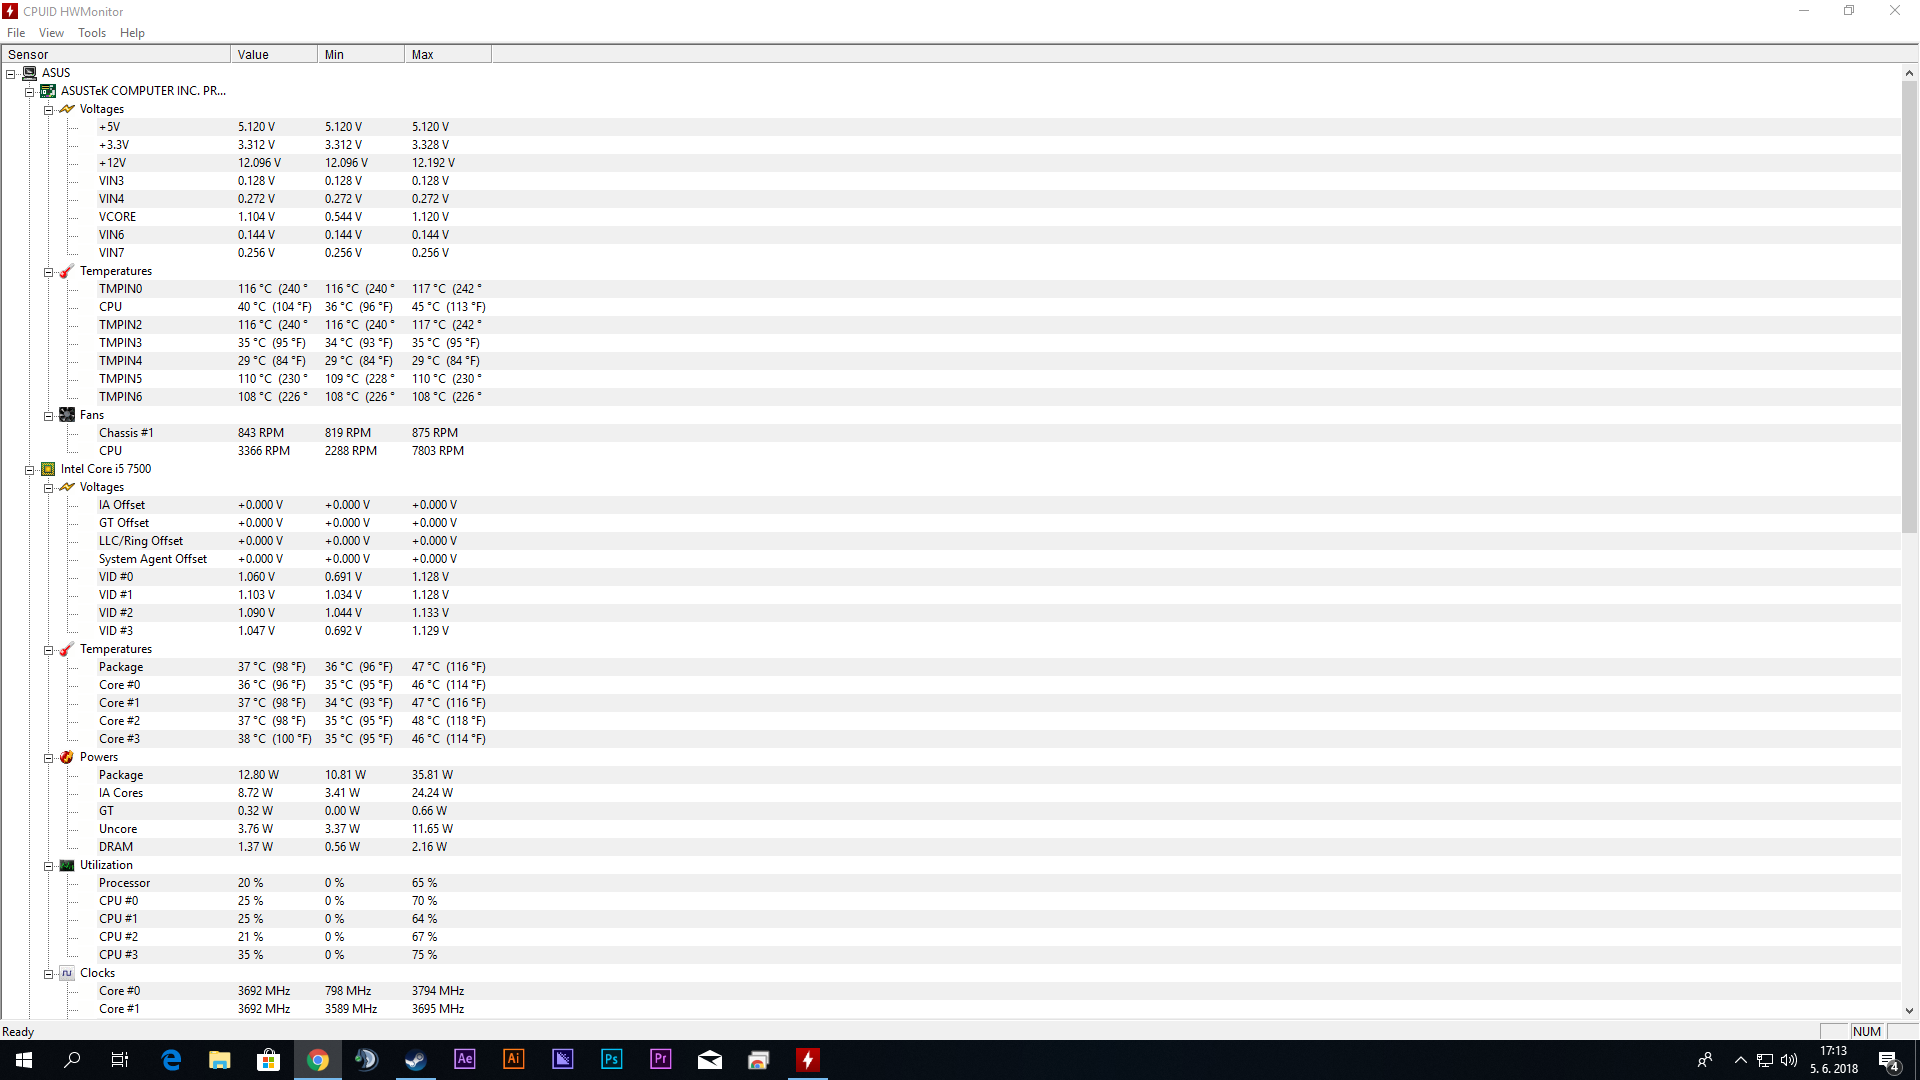Click the Clocks section icon

[x=67, y=973]
